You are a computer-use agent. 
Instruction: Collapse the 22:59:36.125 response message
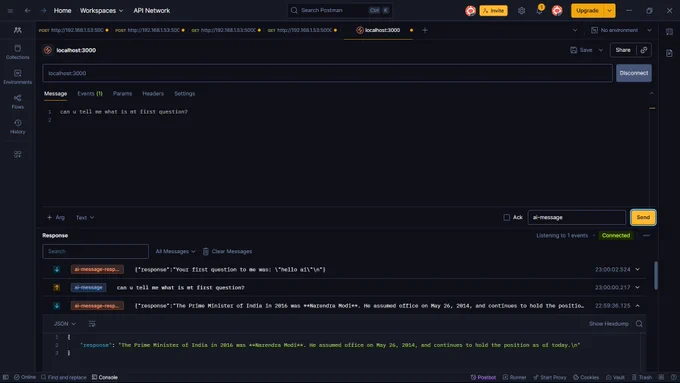click(638, 306)
